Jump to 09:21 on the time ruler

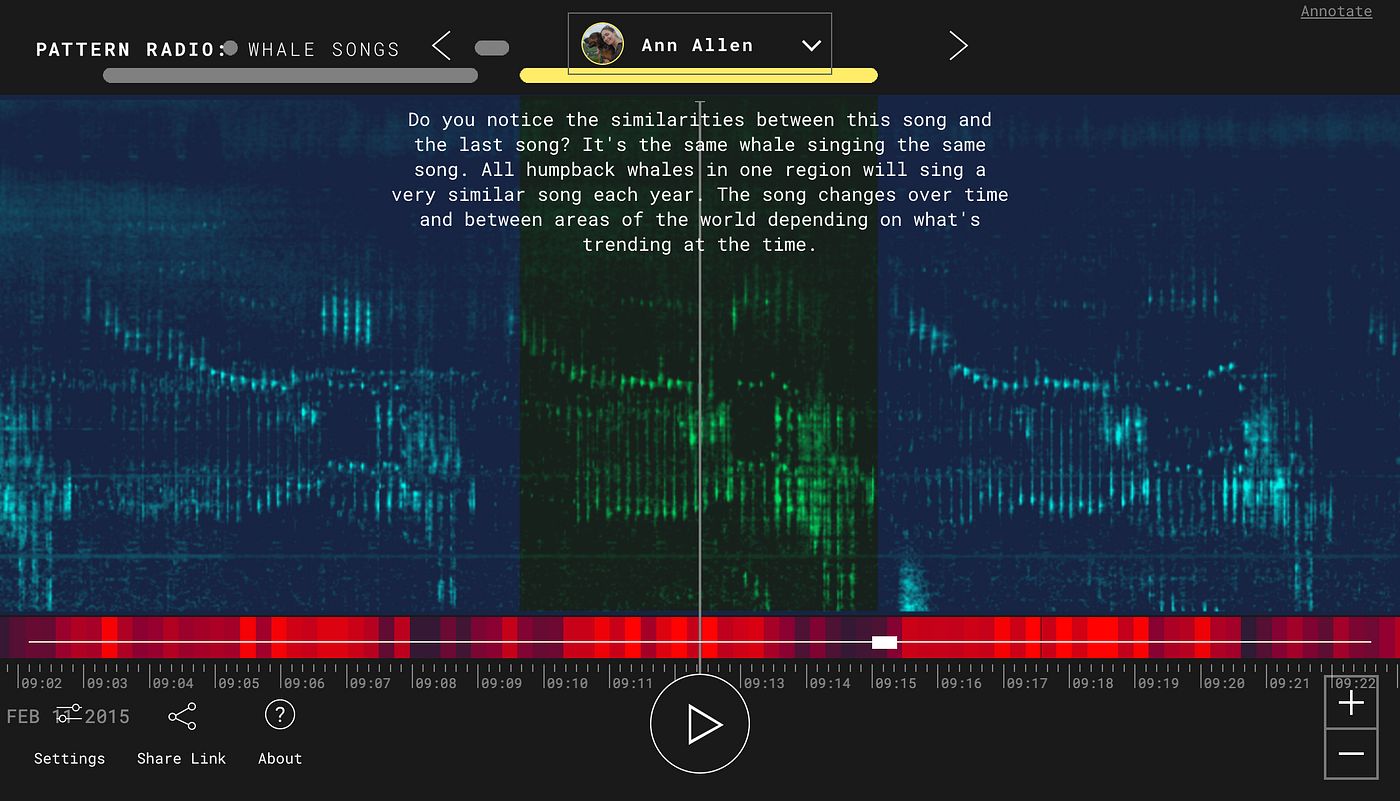click(x=1289, y=683)
